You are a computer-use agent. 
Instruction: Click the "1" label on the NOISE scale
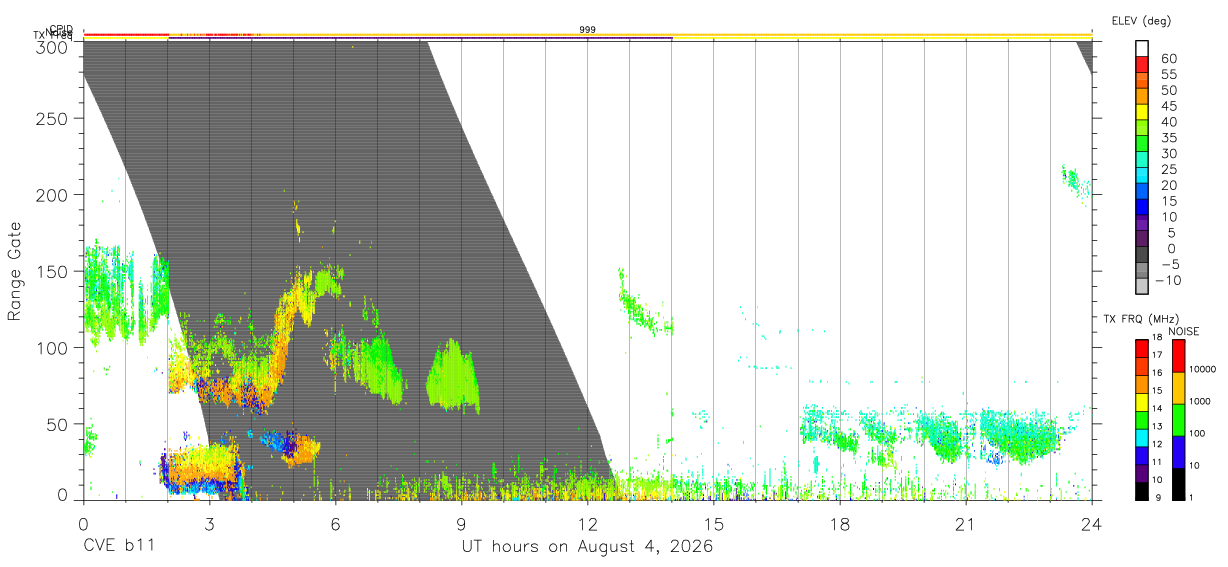click(1192, 497)
